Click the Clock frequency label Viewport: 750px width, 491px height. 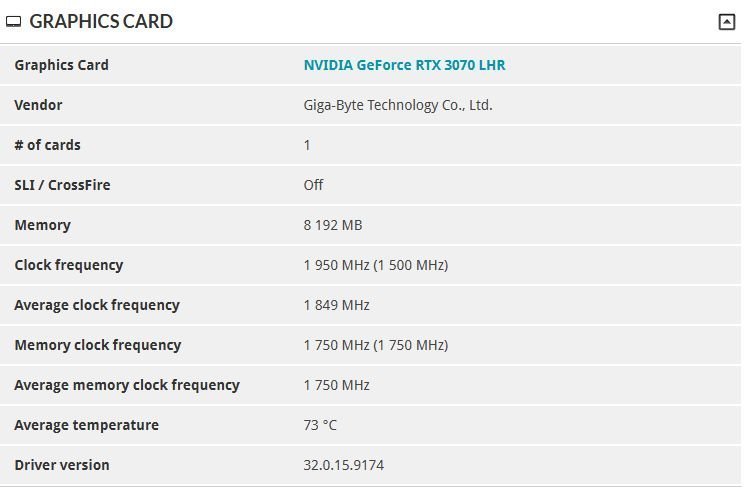[68, 265]
